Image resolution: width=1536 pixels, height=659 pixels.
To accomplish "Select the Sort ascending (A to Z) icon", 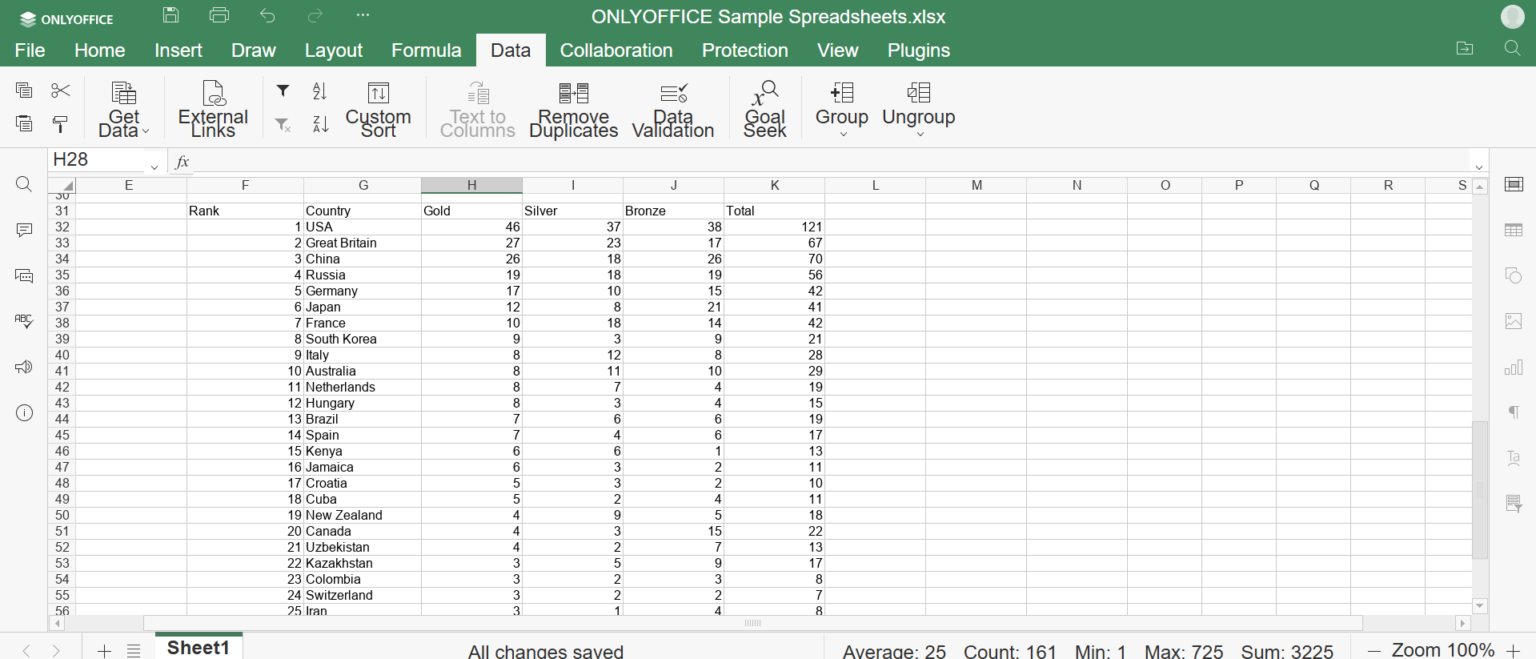I will pos(318,90).
